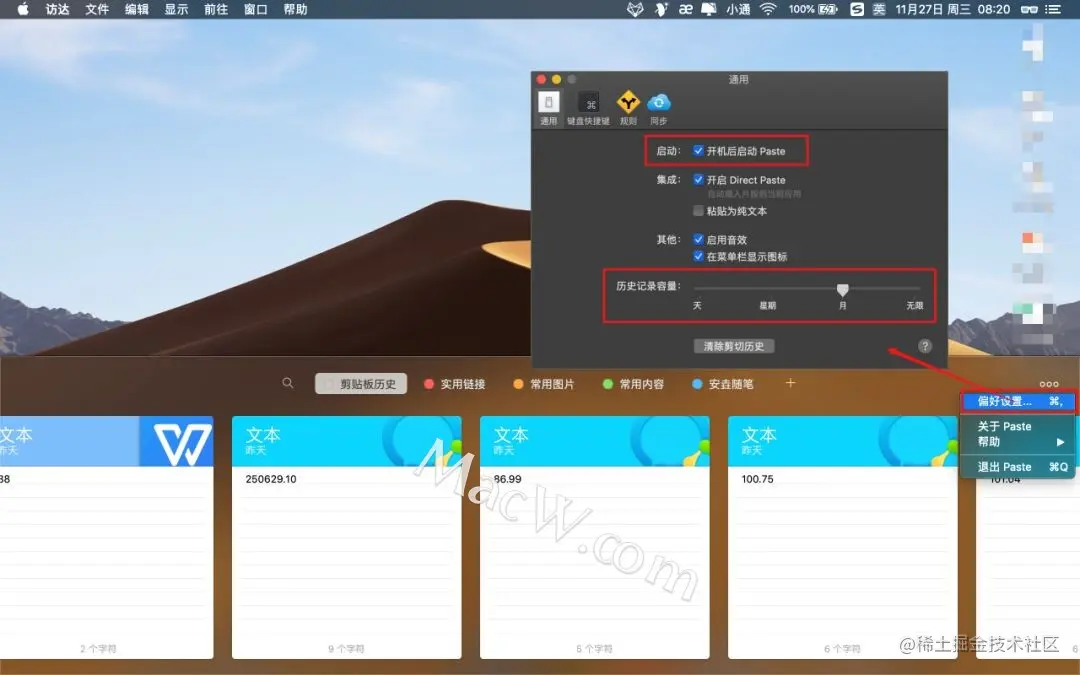Click the battery status icon
This screenshot has width=1080, height=675.
[x=828, y=9]
